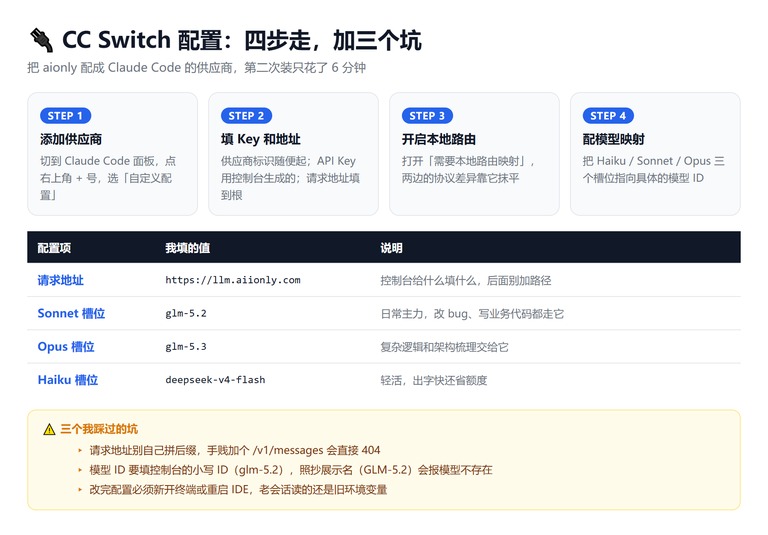Viewport: 768px width, 535px height.
Task: Click the value glm-5.2 in the Sonnet row
Action: pyautogui.click(x=186, y=314)
